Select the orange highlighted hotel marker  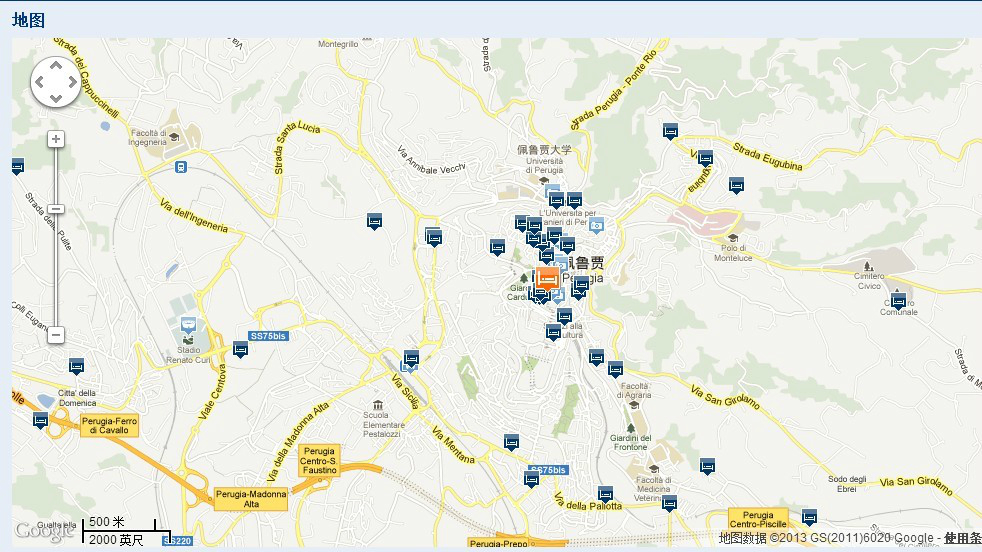click(x=547, y=278)
